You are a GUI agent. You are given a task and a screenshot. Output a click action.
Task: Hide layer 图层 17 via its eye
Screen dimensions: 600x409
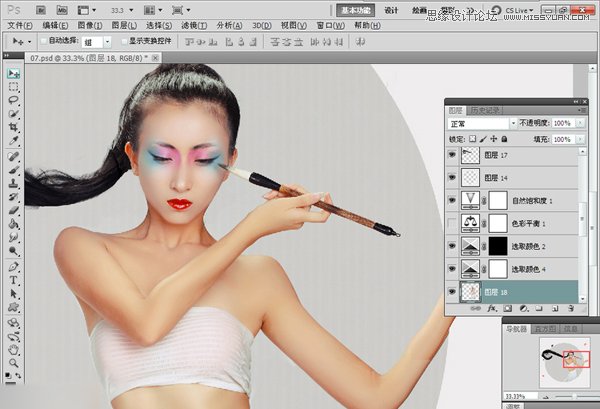(x=452, y=155)
